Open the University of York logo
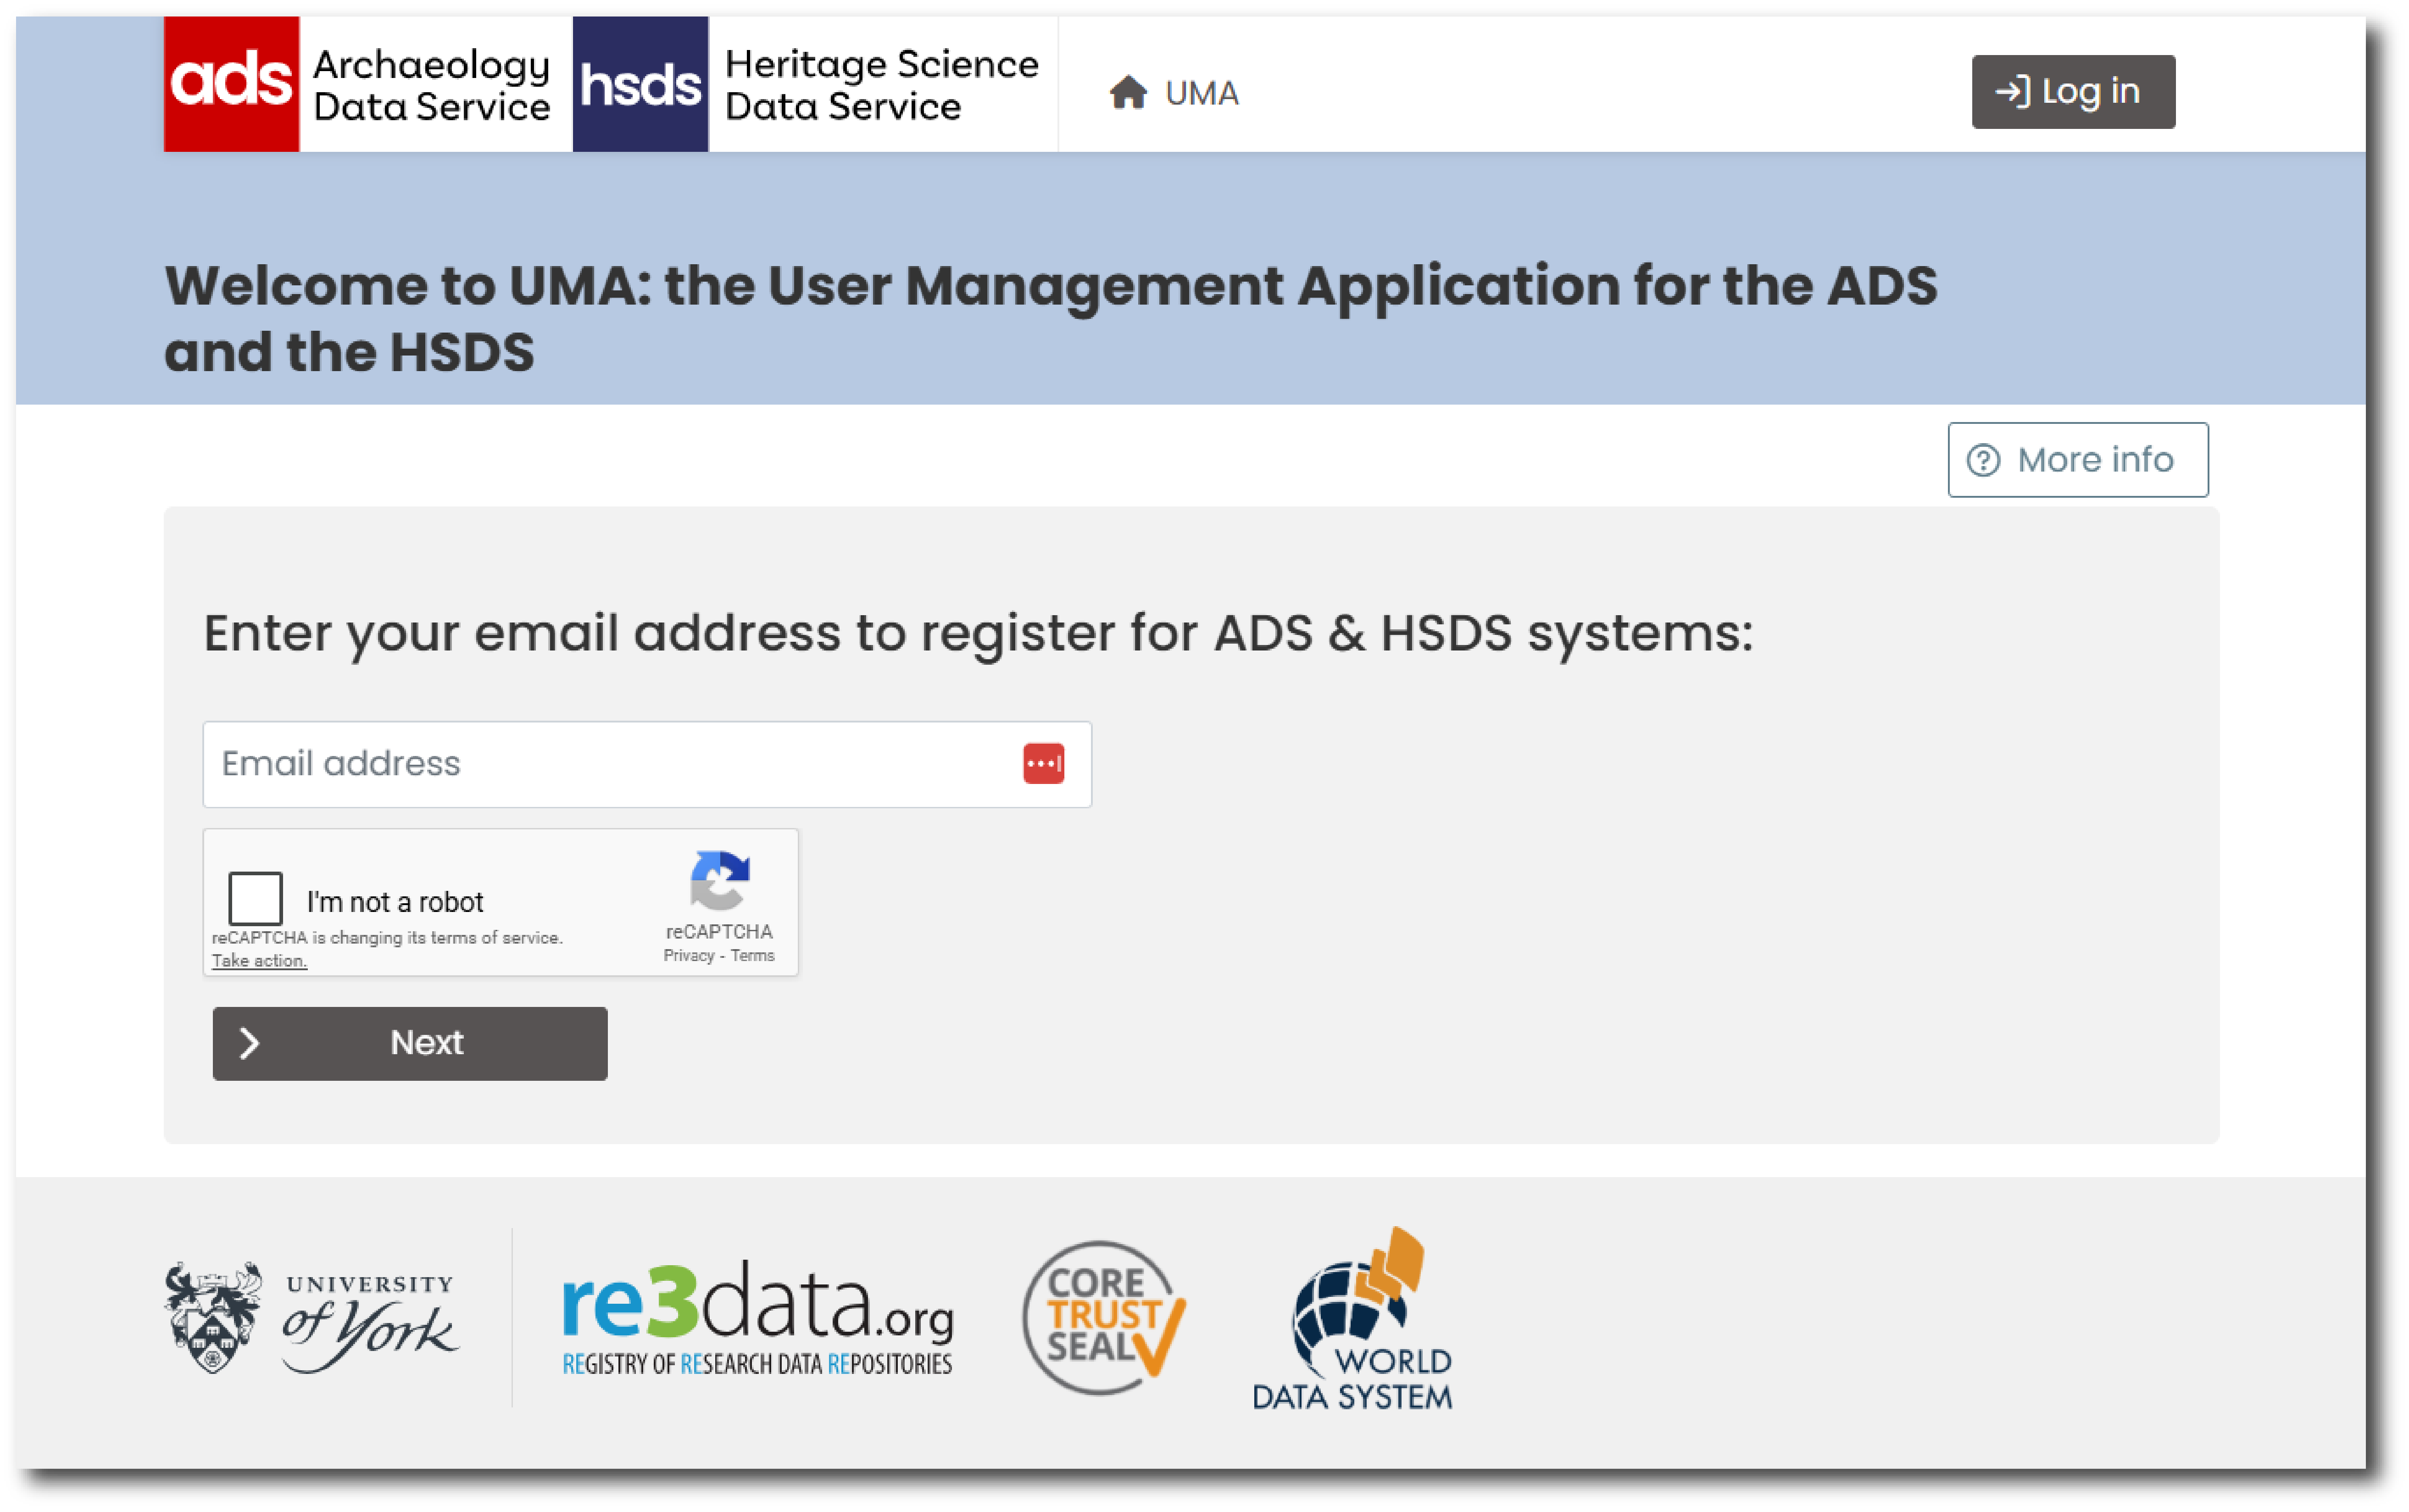2409x1512 pixels. pyautogui.click(x=312, y=1317)
